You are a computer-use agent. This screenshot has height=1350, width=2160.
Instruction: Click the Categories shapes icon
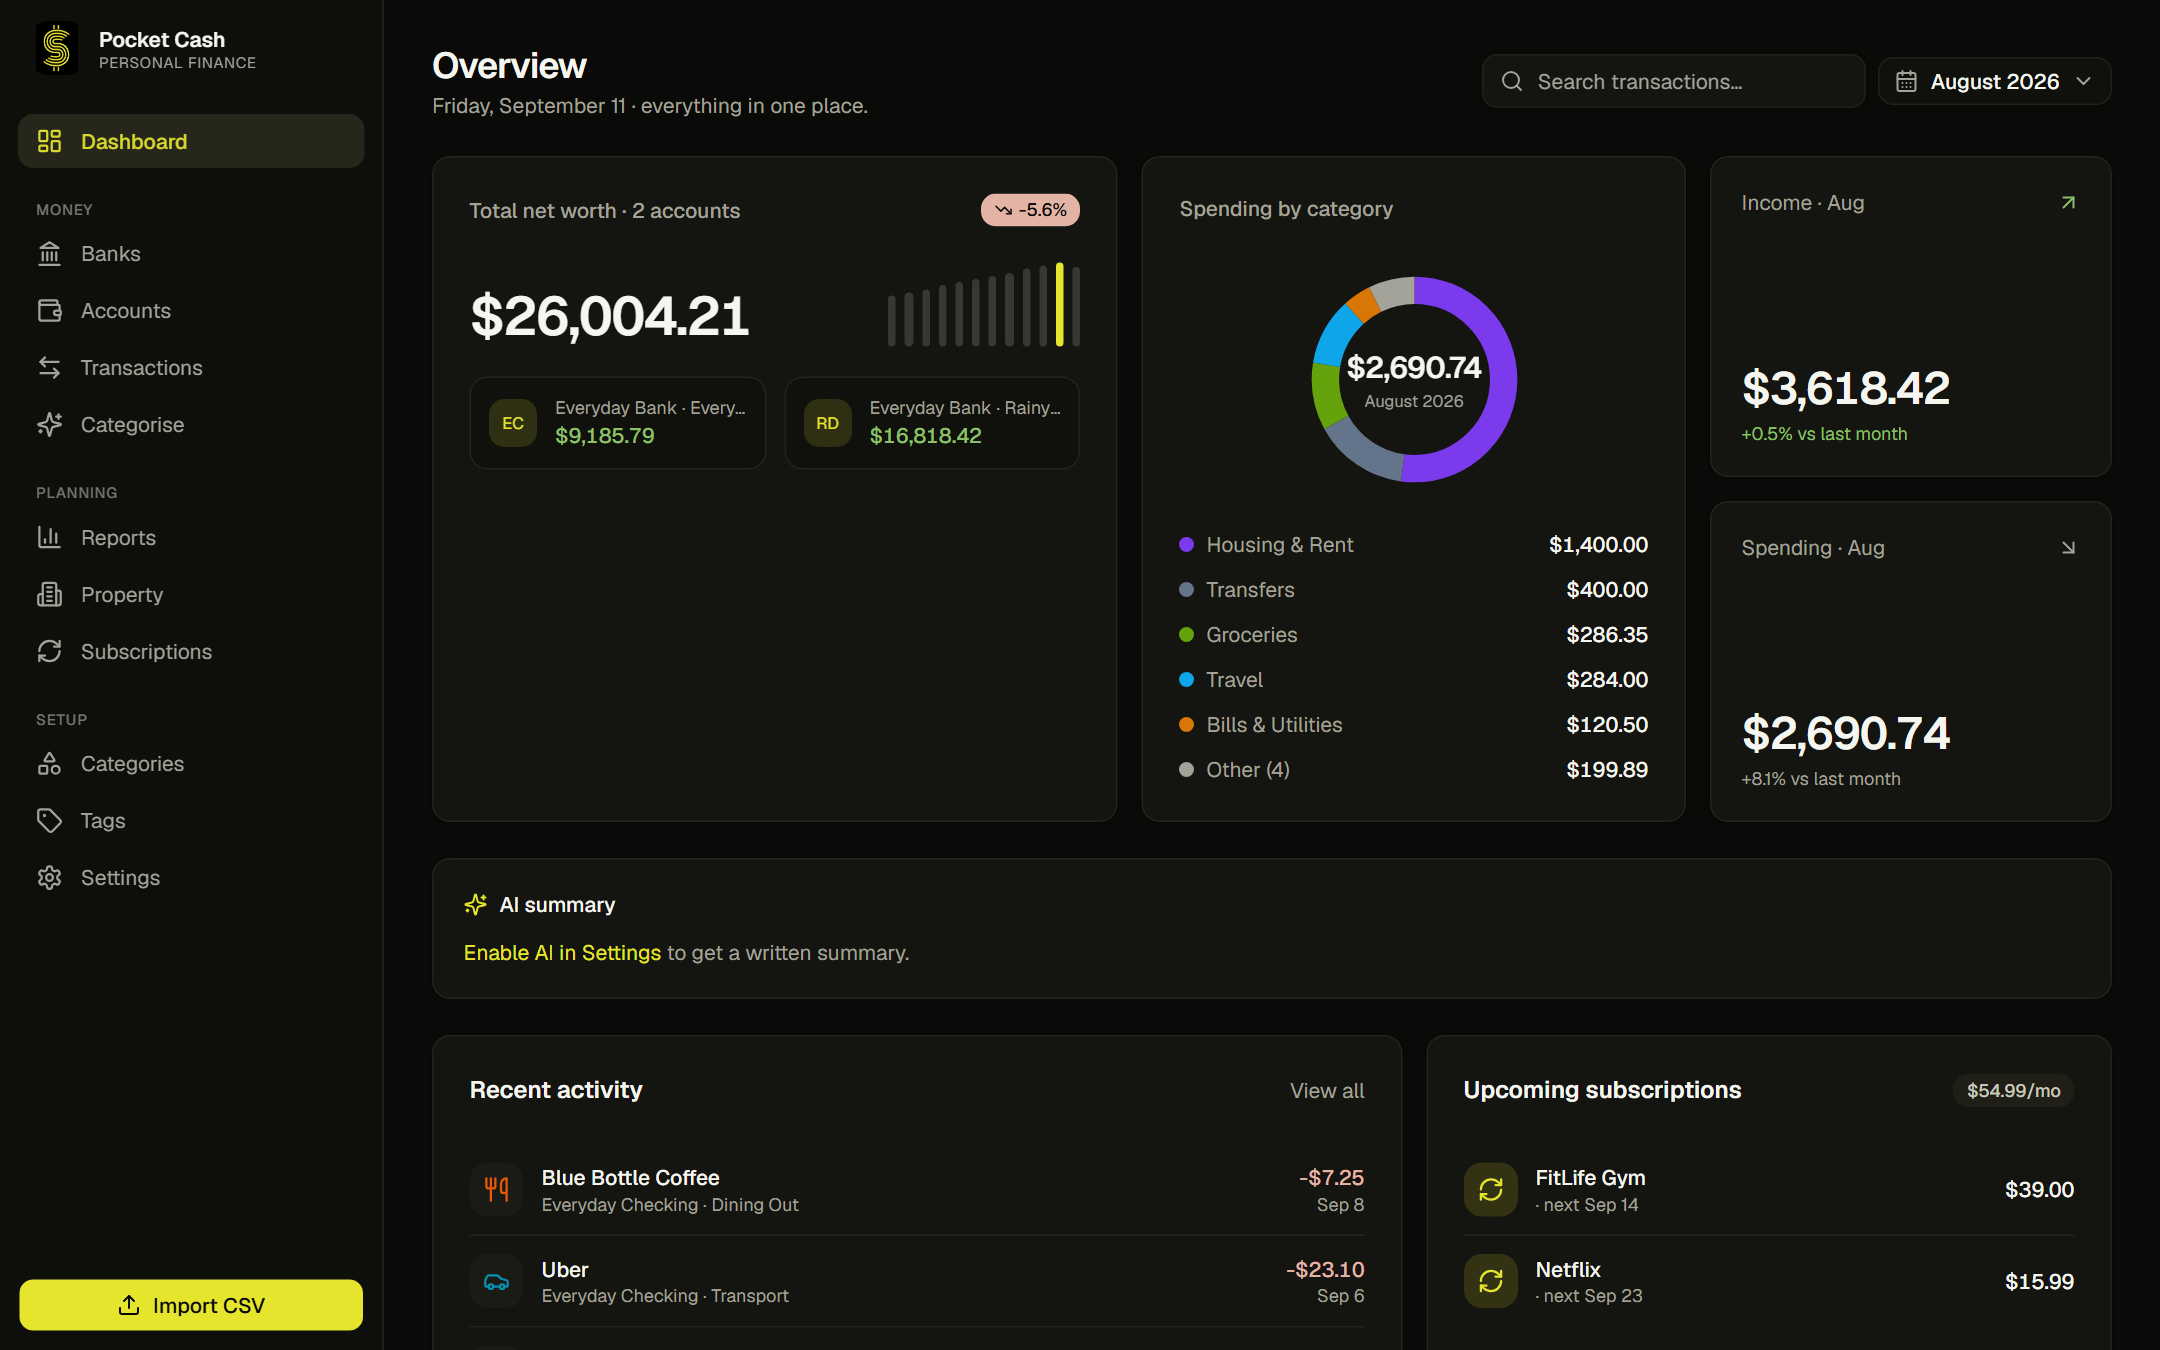tap(49, 764)
